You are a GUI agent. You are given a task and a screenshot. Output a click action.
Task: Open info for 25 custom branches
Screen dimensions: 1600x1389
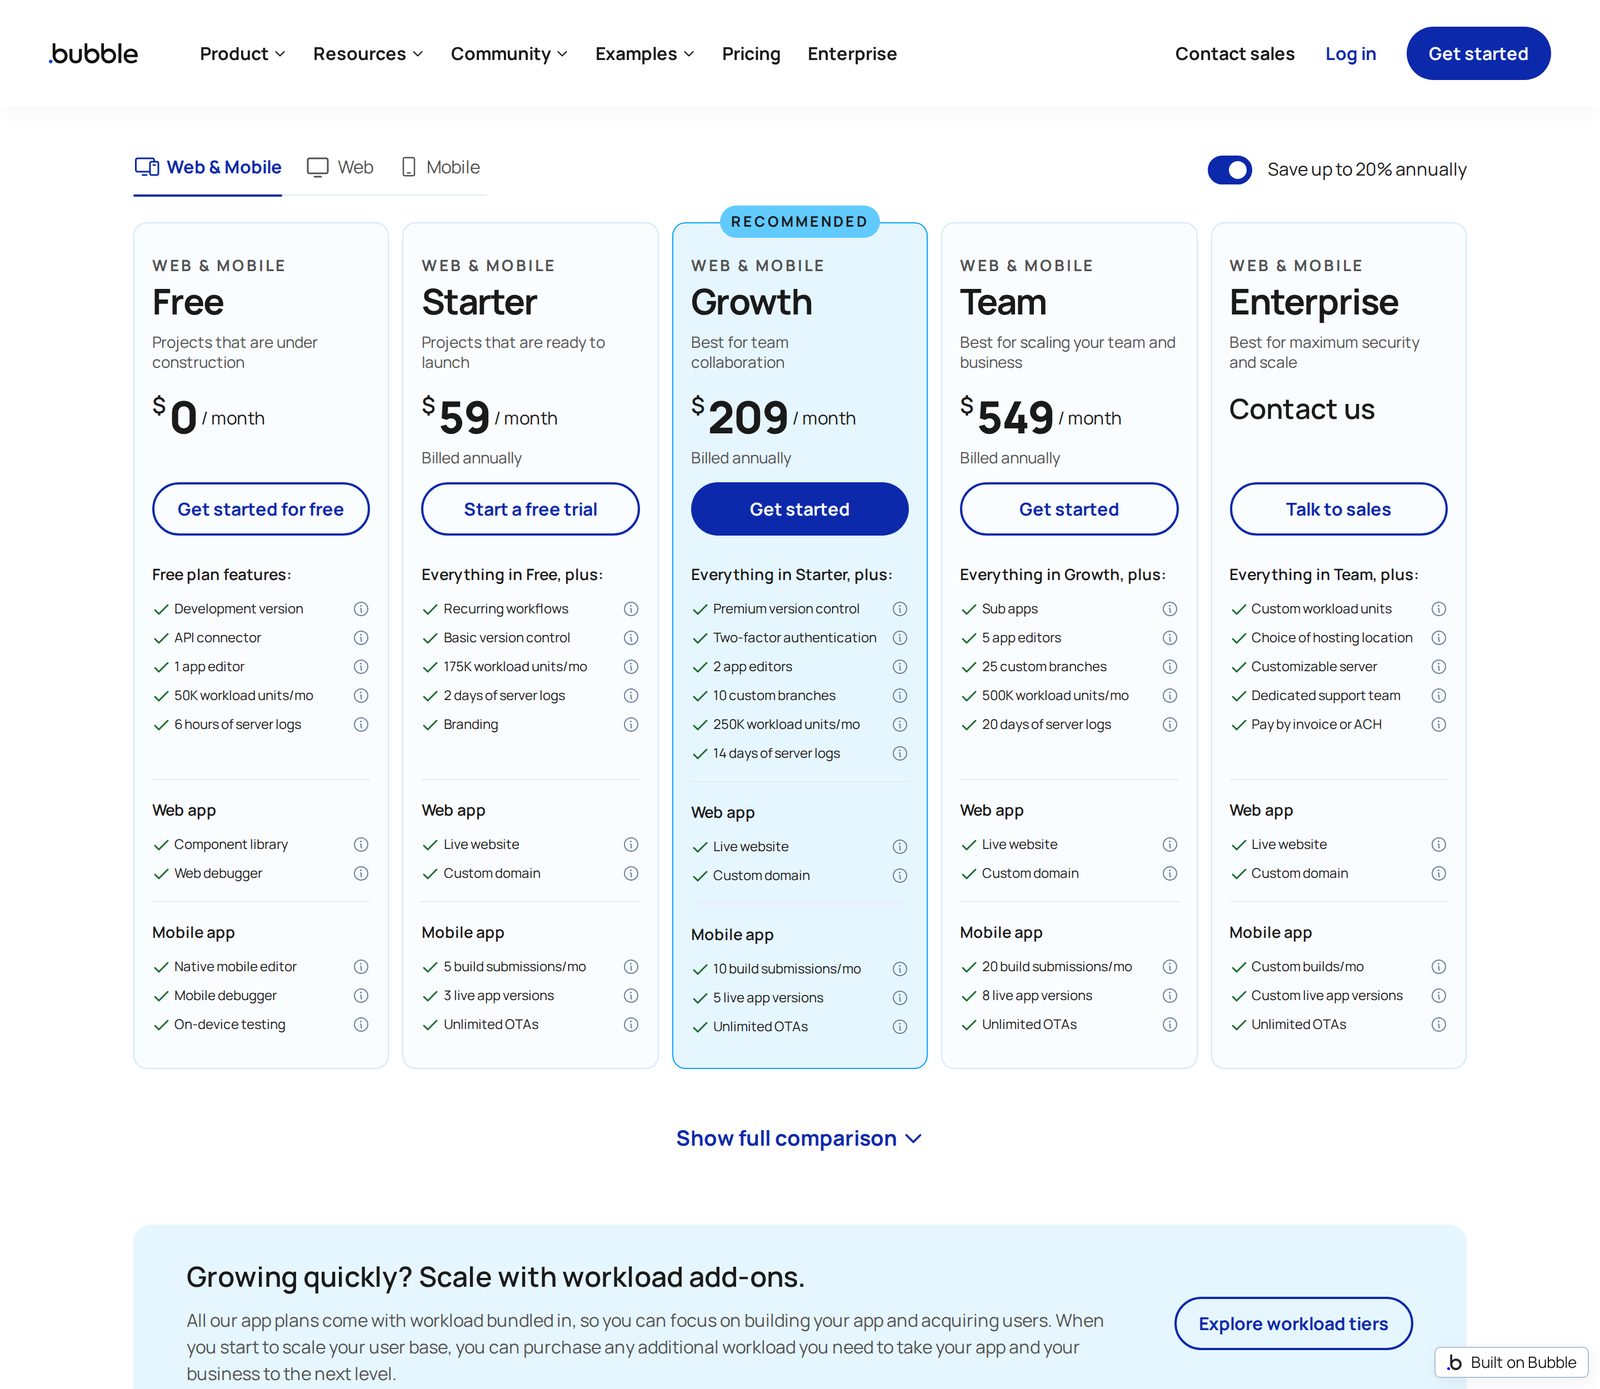tap(1170, 667)
